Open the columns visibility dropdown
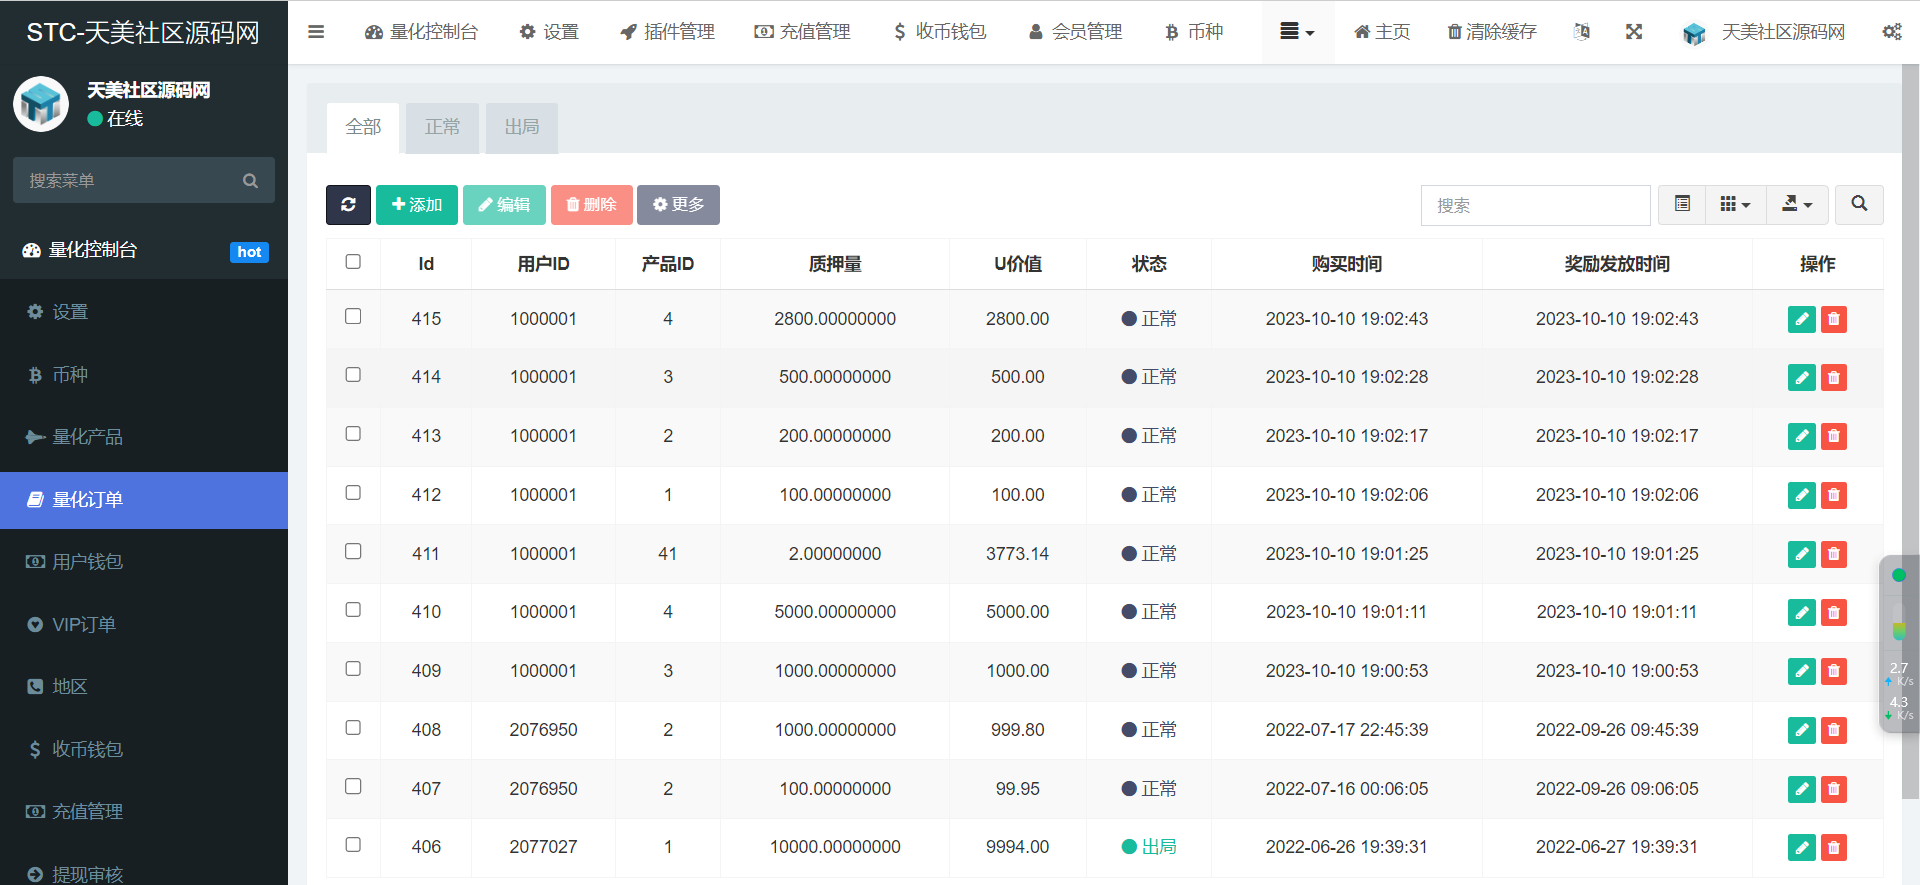Image resolution: width=1920 pixels, height=885 pixels. 1735,204
